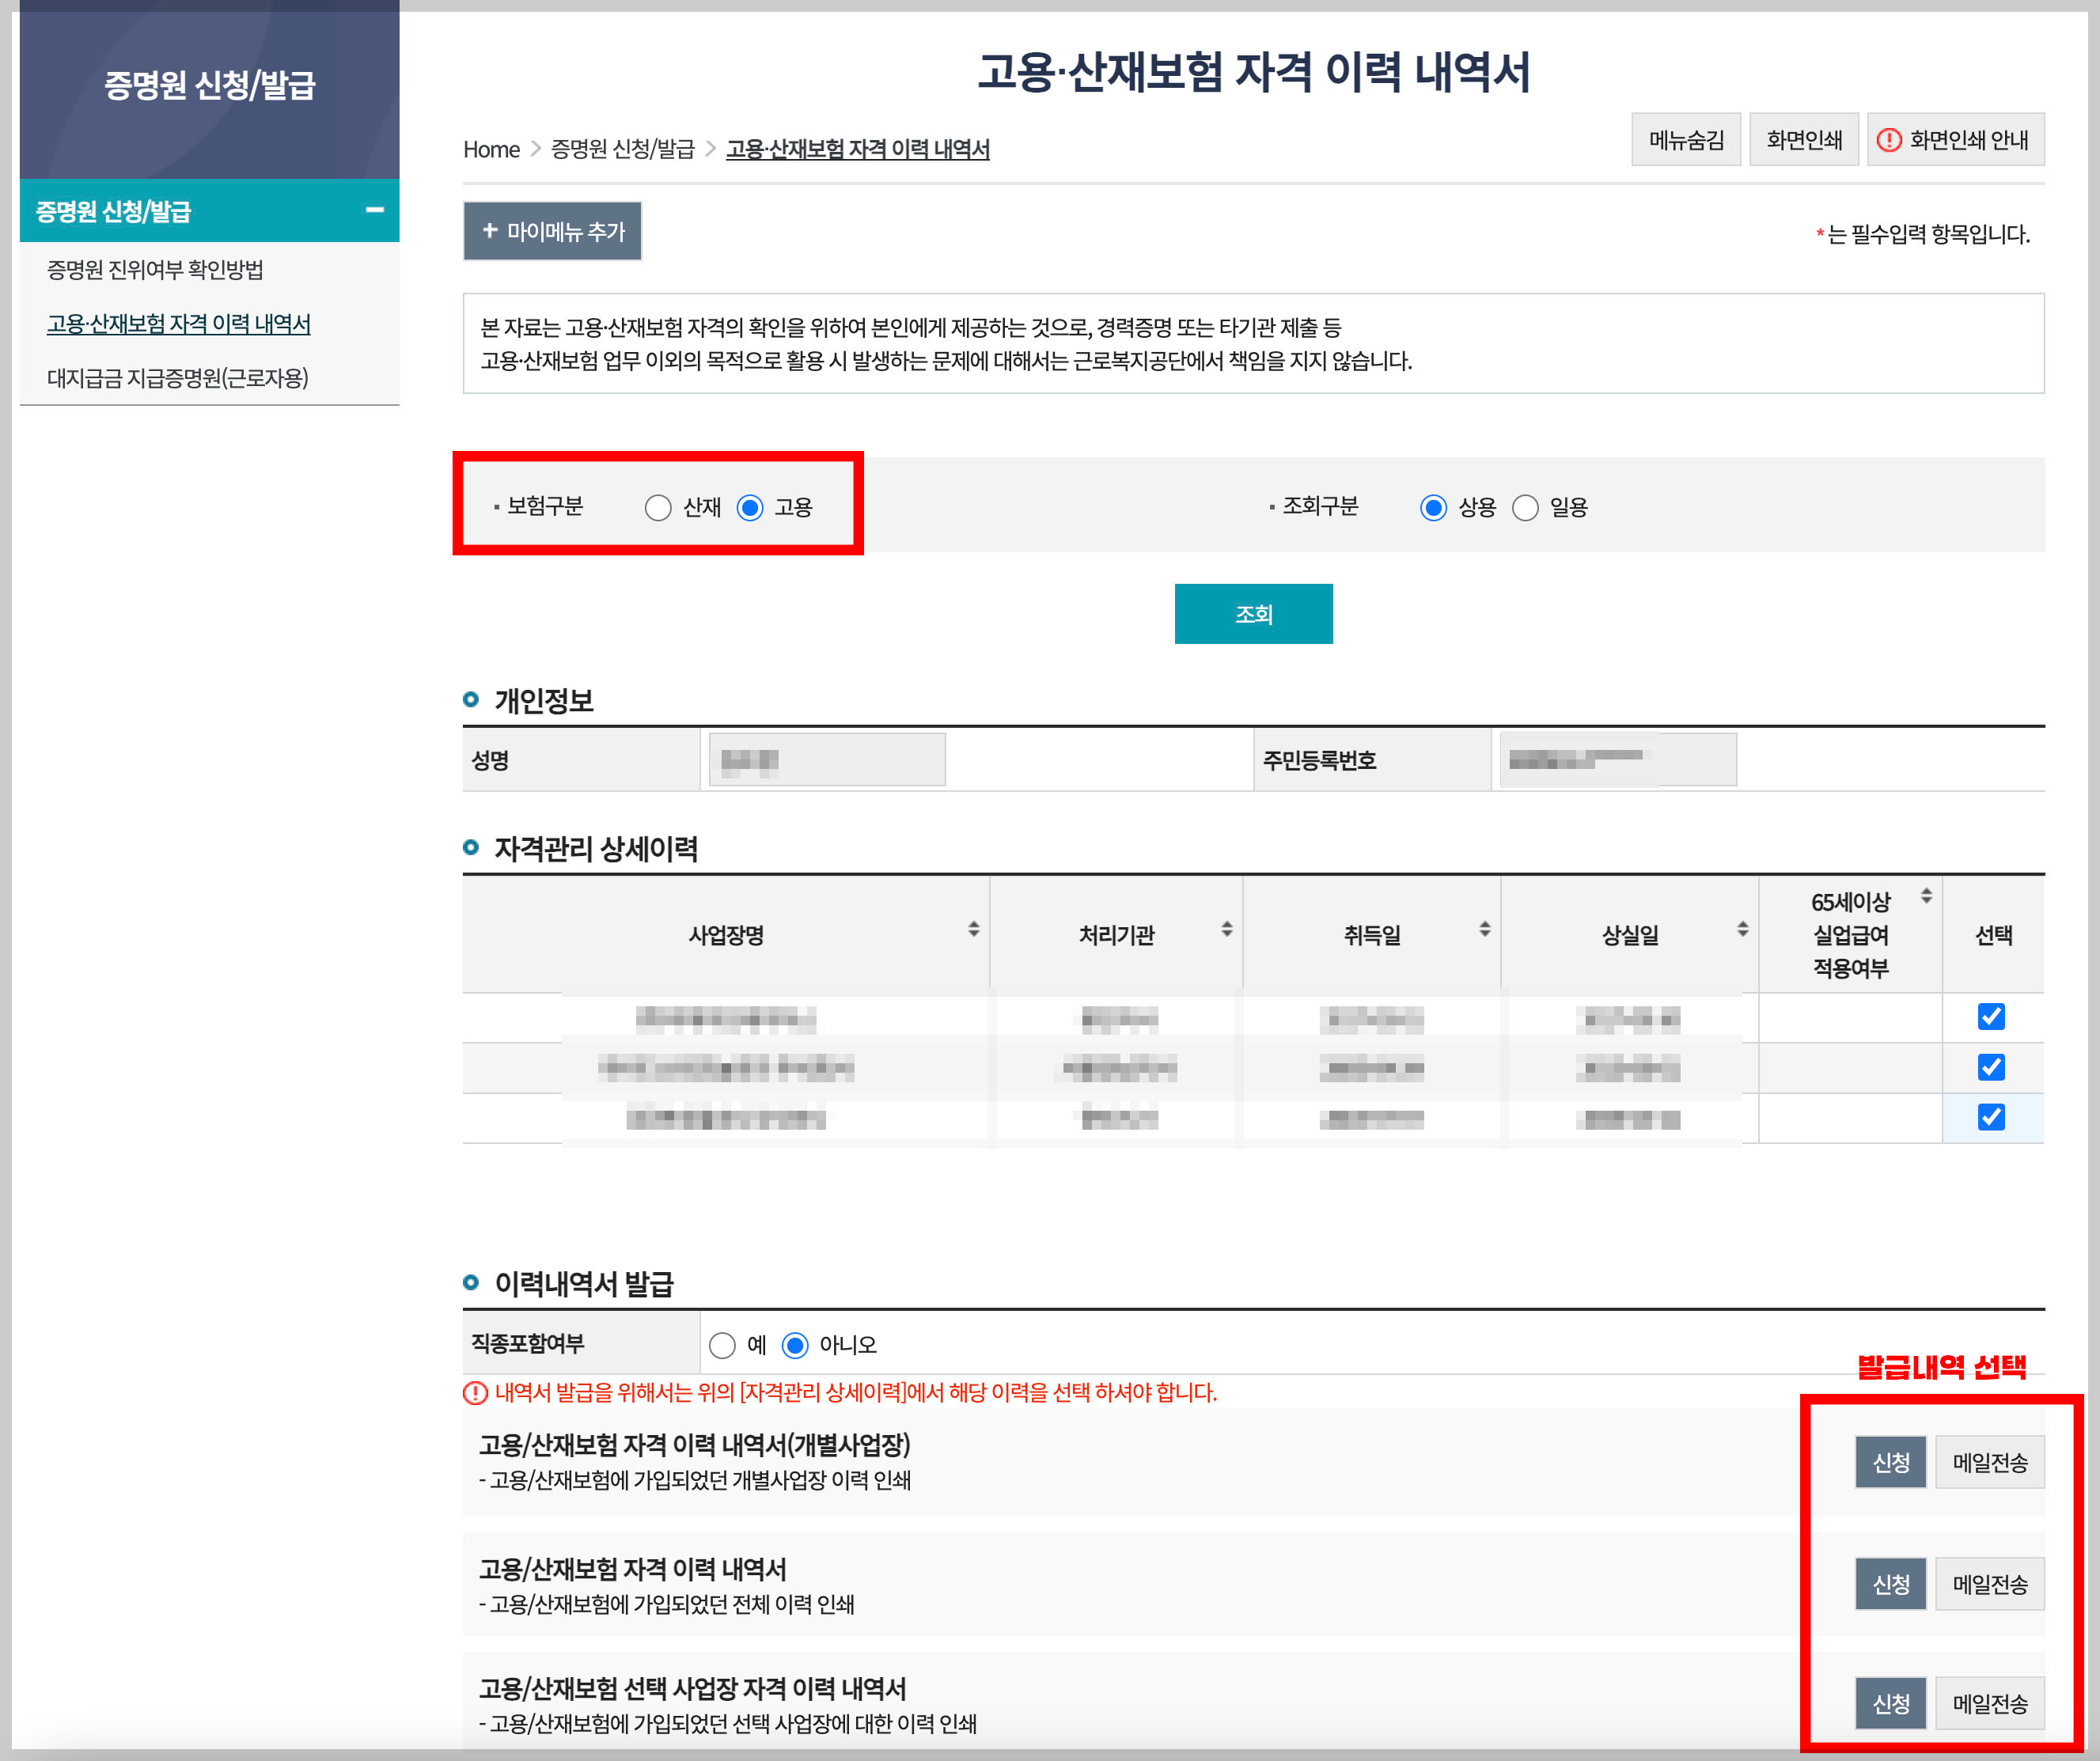This screenshot has height=1761, width=2100.
Task: Sort table by 사업장명 column arrow
Action: tap(974, 929)
